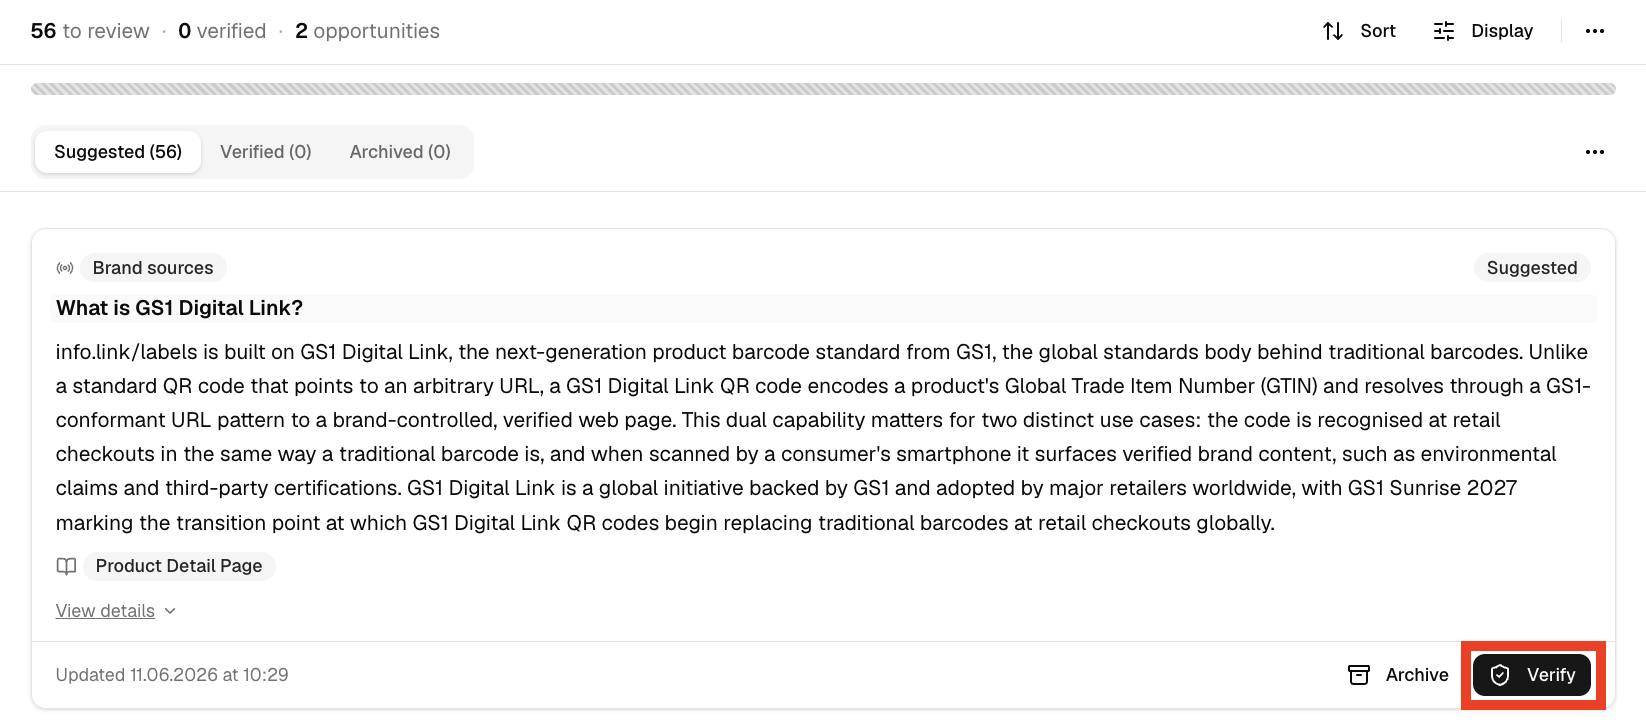Open the top-right three-dot menu
The height and width of the screenshot is (726, 1646).
1595,31
